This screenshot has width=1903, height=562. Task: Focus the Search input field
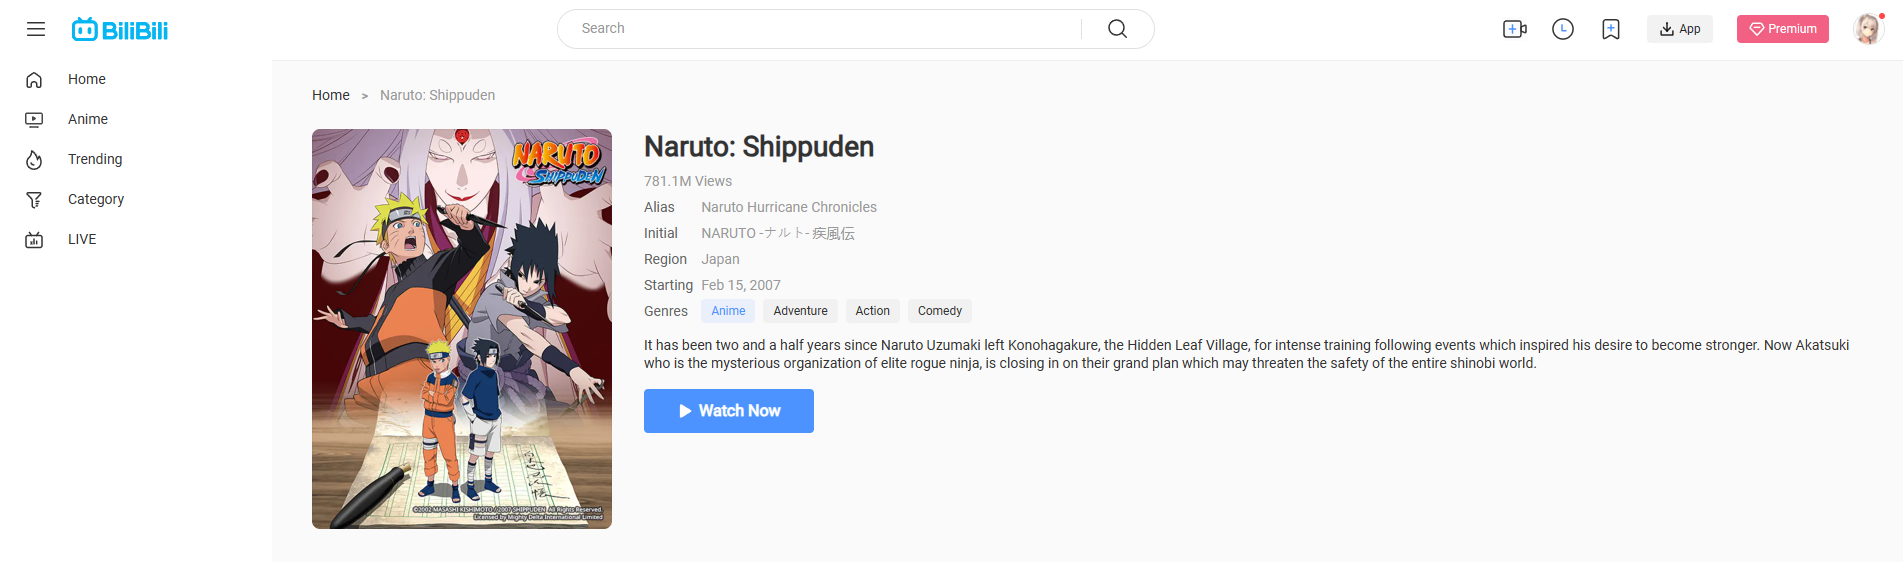coord(820,29)
